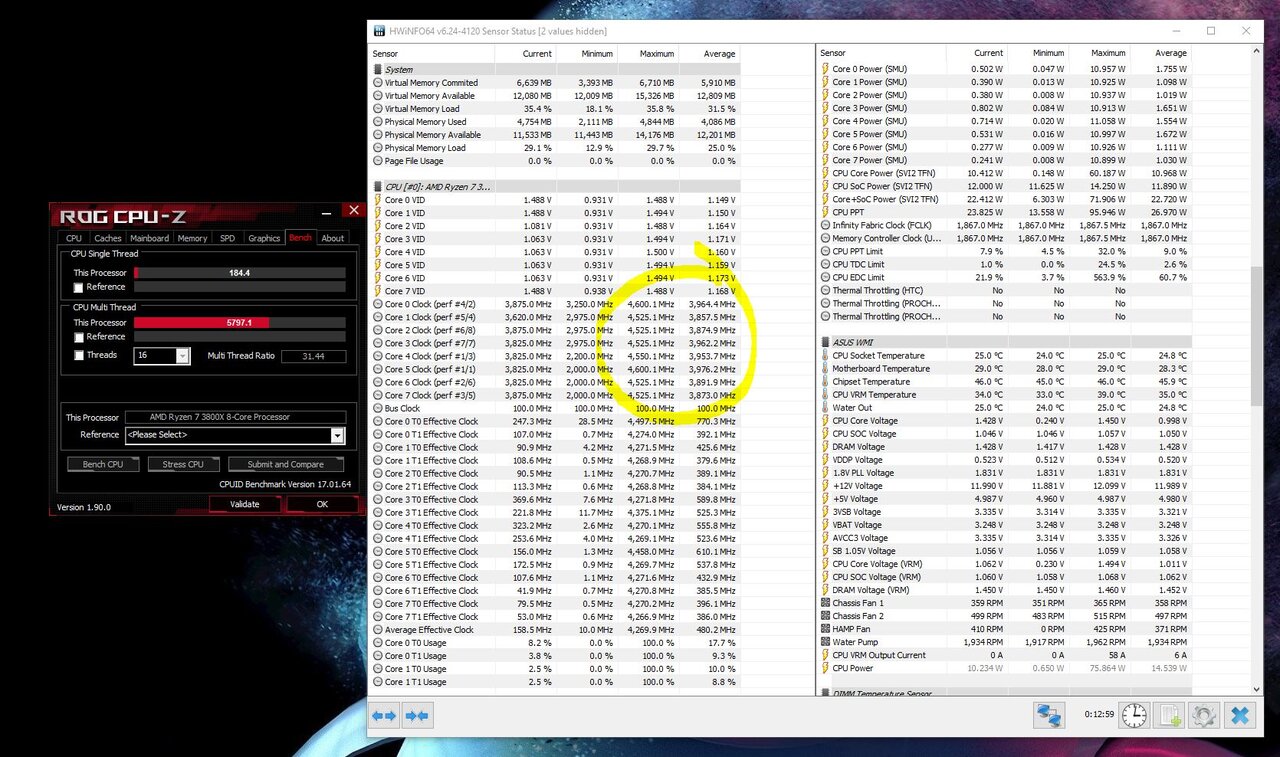This screenshot has height=757, width=1280.
Task: Select the Physical Memory Used row
Action: [x=555, y=122]
